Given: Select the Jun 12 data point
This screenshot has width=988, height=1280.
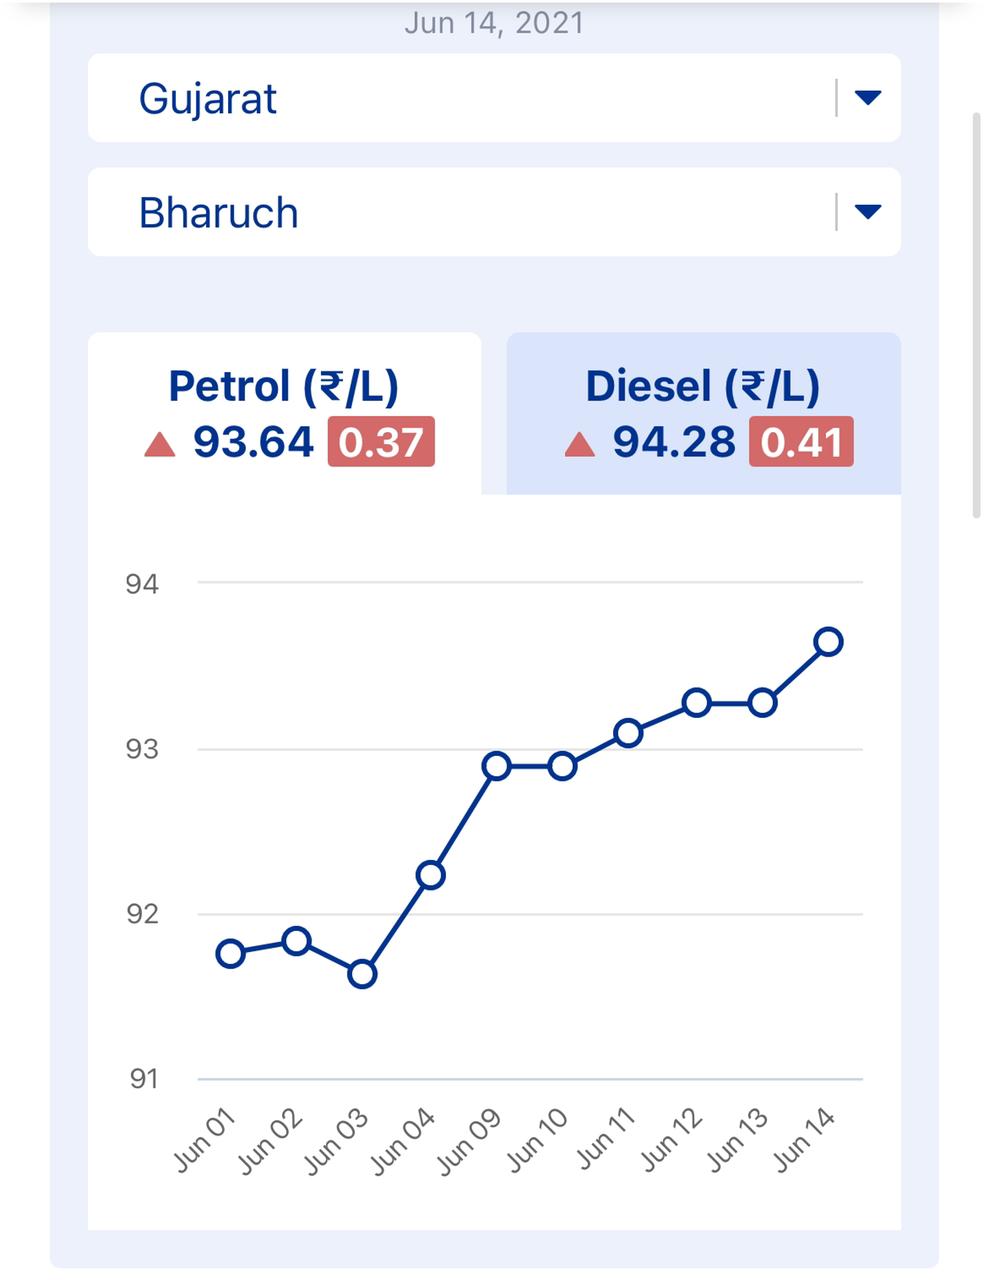Looking at the screenshot, I should pyautogui.click(x=697, y=703).
